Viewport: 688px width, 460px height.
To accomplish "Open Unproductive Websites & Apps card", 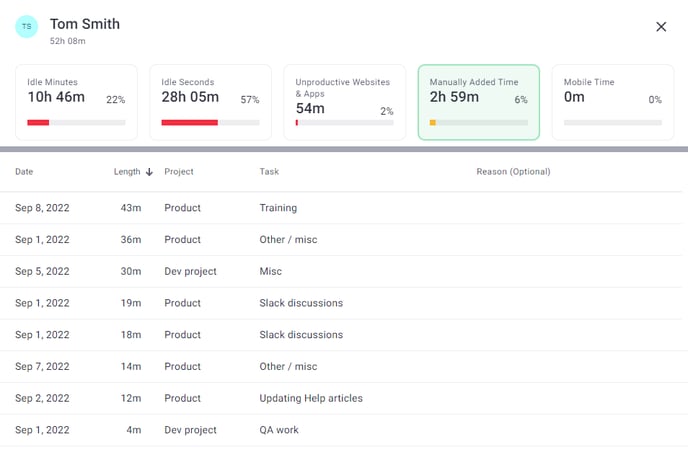I will (x=345, y=102).
